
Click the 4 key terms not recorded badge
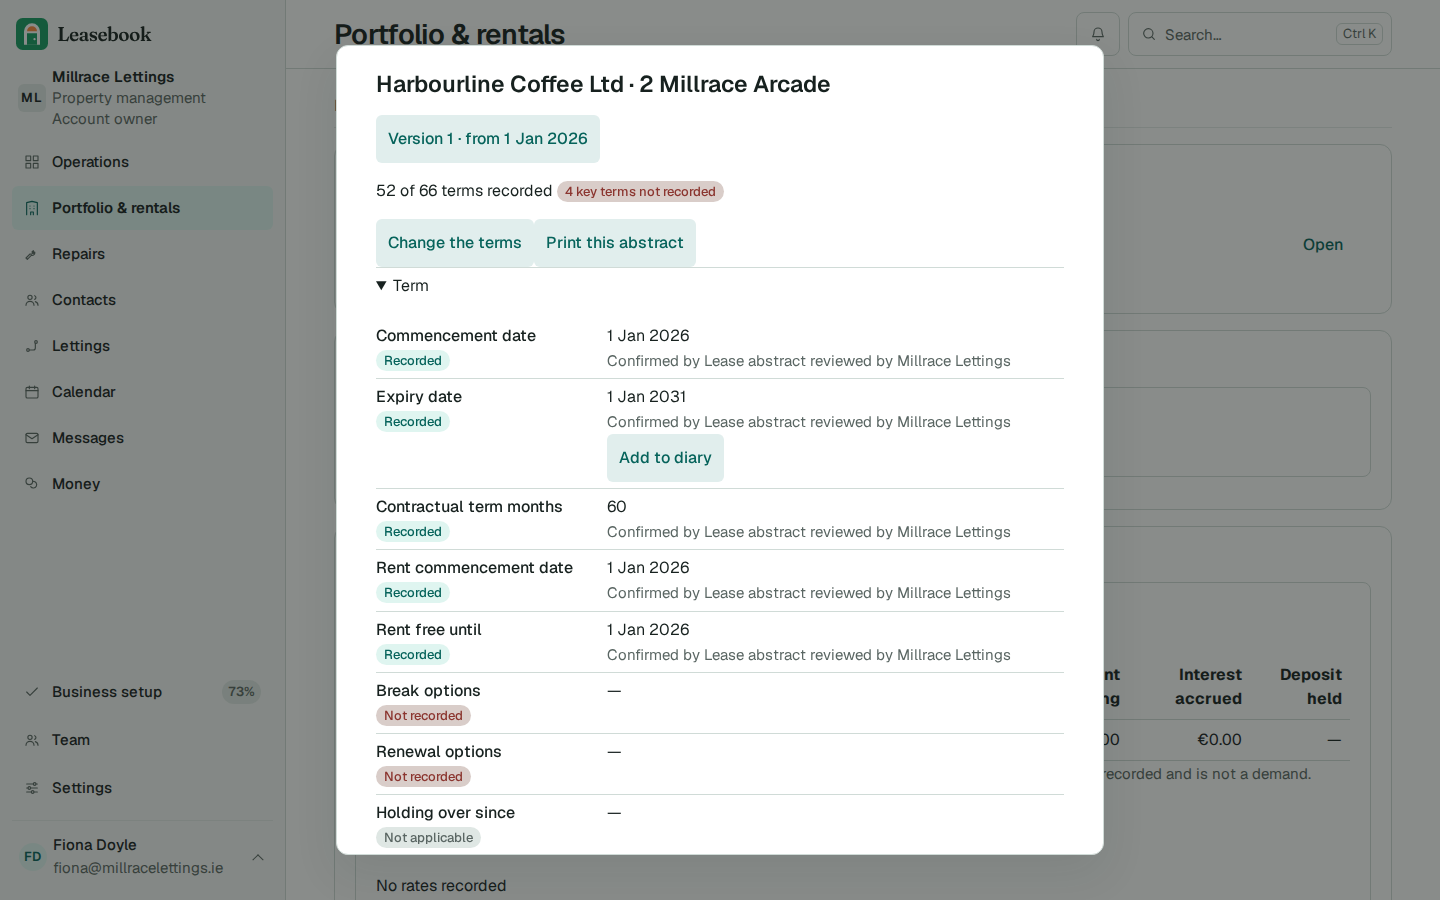[x=640, y=192]
